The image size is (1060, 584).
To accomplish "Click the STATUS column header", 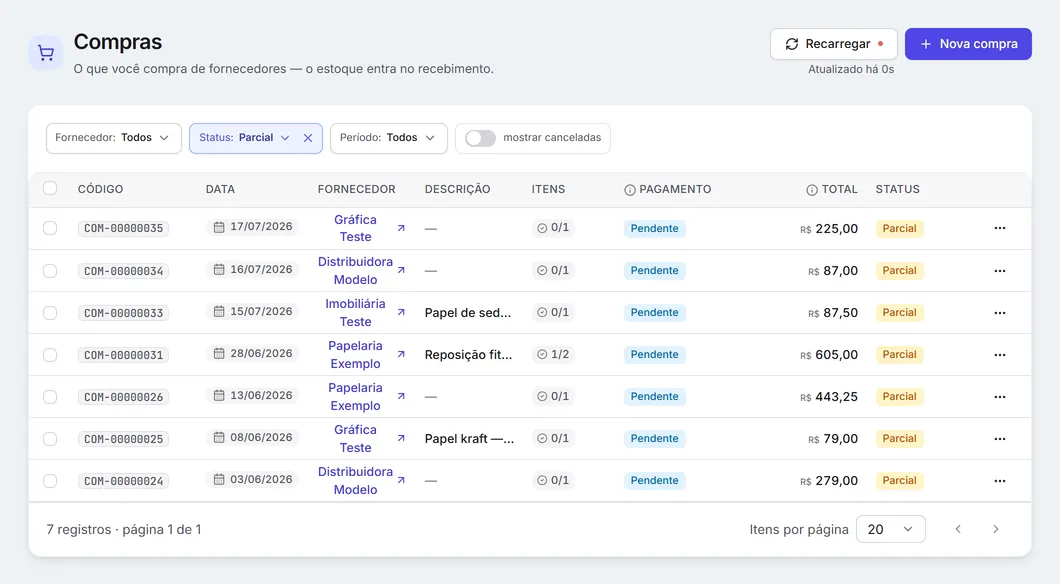I will pos(898,189).
